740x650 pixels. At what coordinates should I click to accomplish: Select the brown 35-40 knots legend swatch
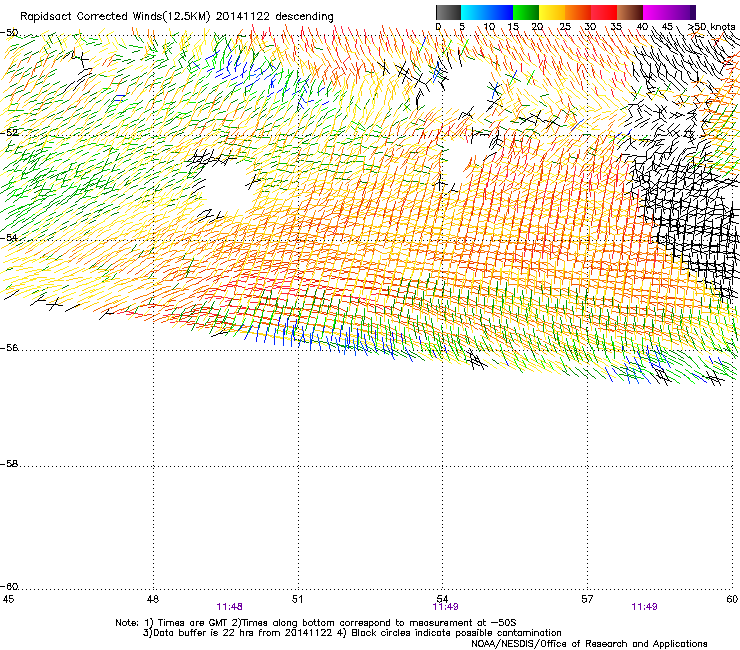(x=630, y=12)
